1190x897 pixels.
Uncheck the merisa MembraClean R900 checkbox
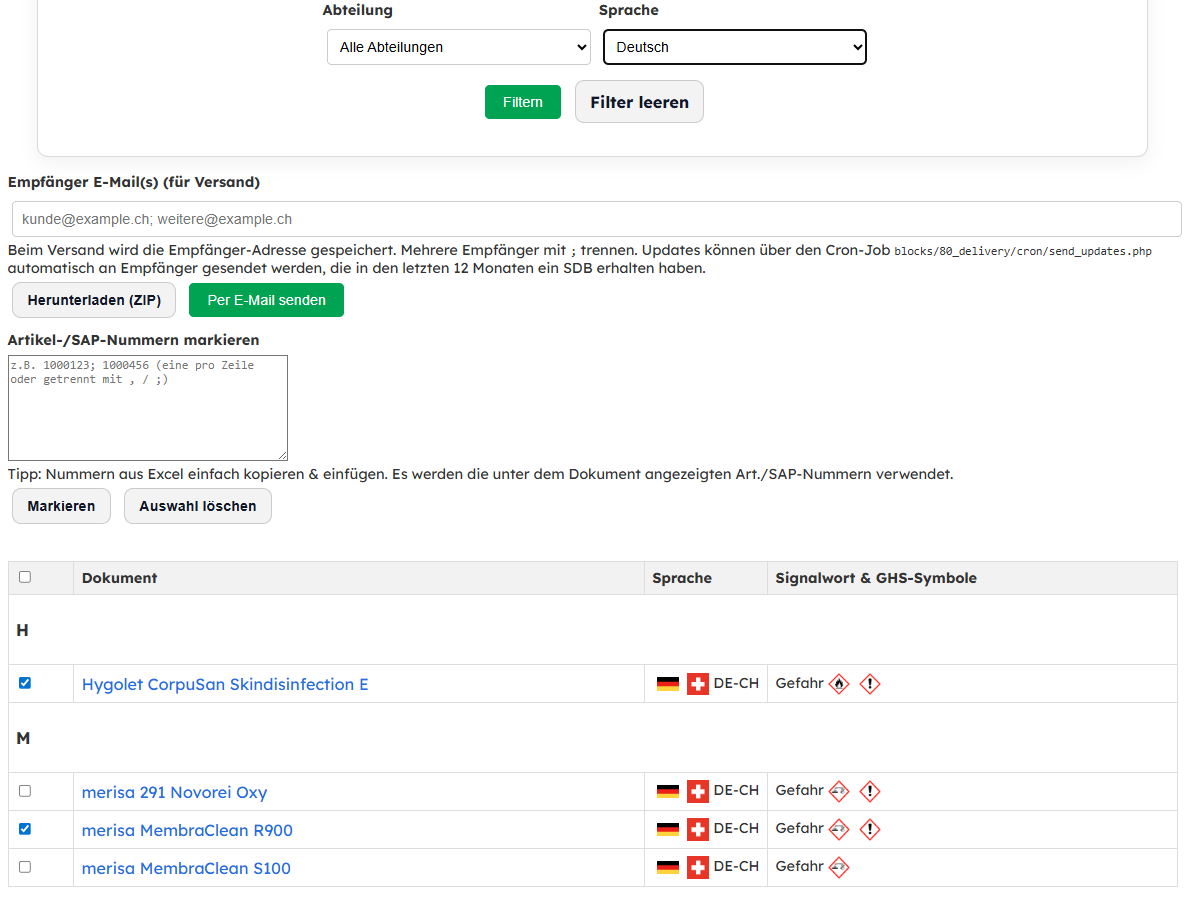[x=25, y=829]
